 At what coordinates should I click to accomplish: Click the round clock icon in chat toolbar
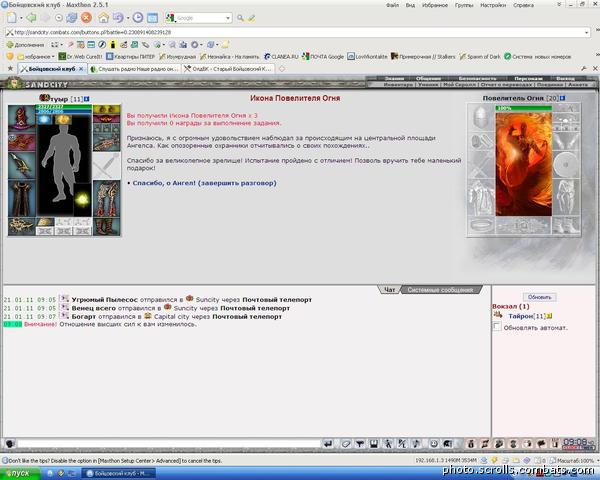(x=434, y=444)
